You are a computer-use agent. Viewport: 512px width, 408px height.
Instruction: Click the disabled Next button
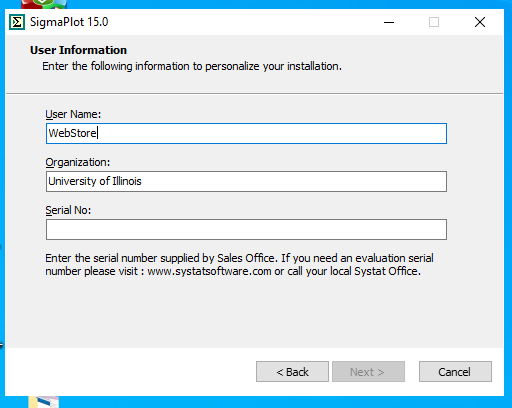pos(368,372)
